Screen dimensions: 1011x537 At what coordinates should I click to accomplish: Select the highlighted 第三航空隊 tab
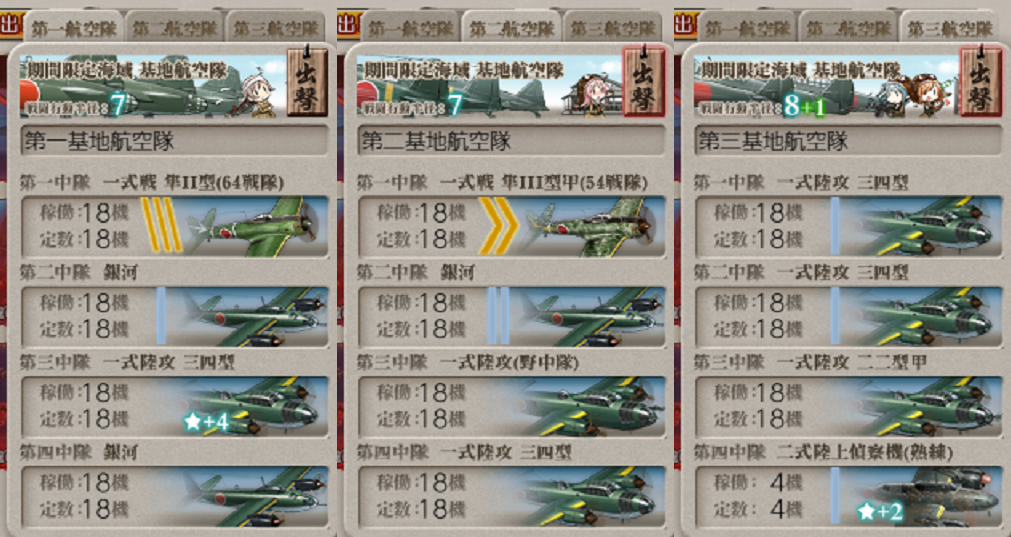949,28
